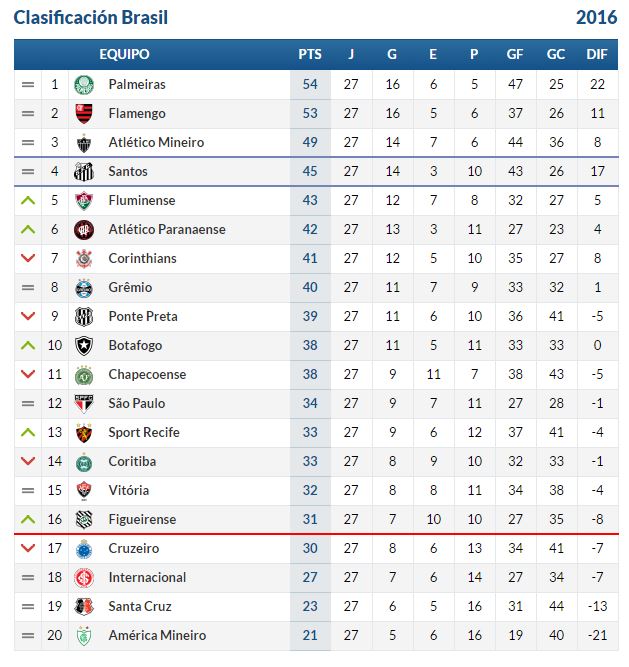
Task: Open the Atlético Mineiro team link
Action: [156, 143]
